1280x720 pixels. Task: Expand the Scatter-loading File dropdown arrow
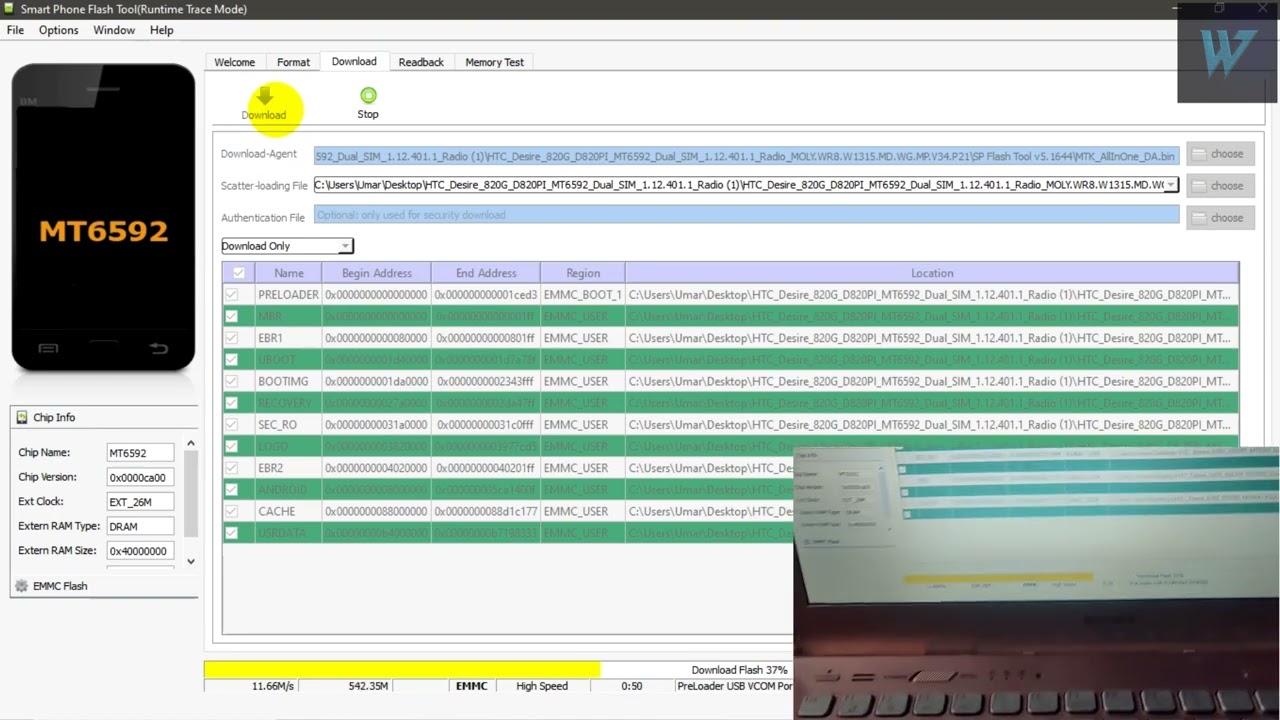[1171, 185]
